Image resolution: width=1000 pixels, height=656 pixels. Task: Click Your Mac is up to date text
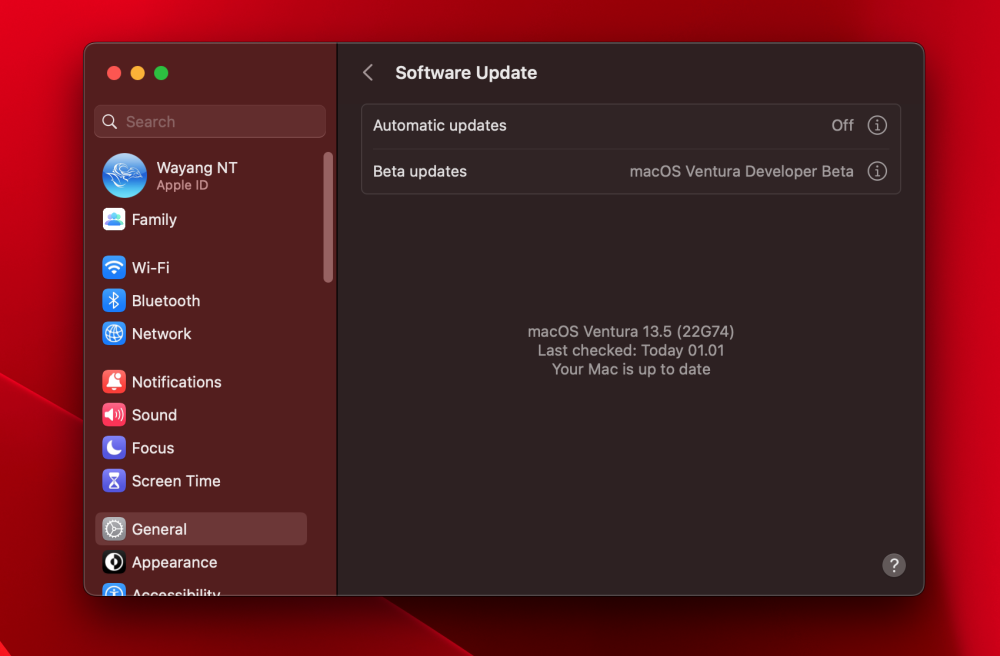(x=631, y=370)
